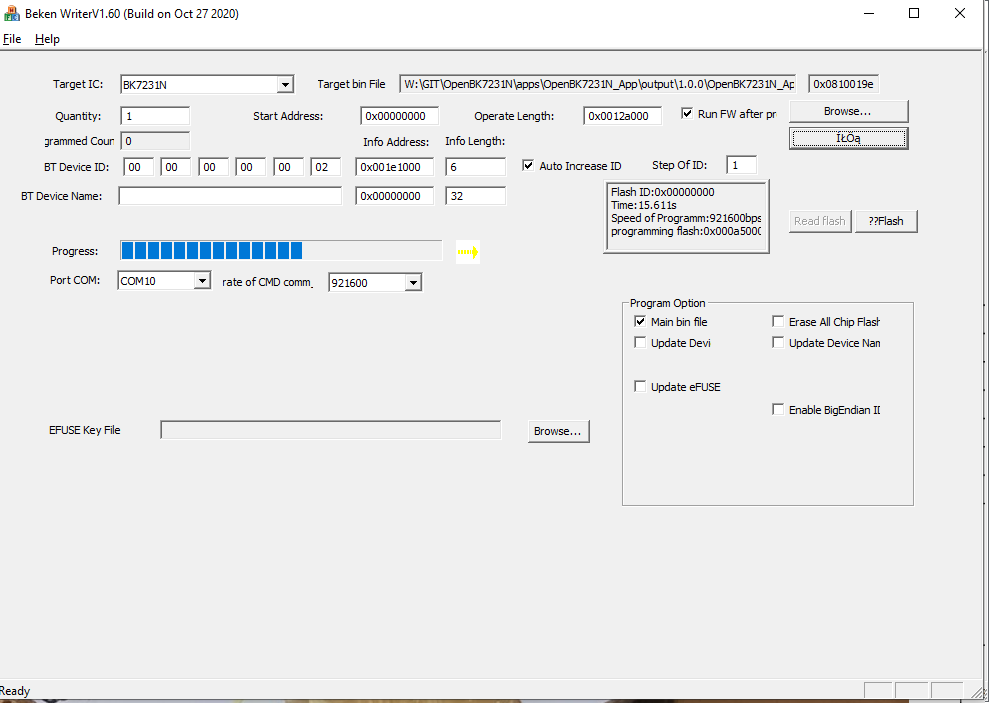Click Browse button for target bin file
Viewport: 989px width, 703px height.
click(848, 111)
